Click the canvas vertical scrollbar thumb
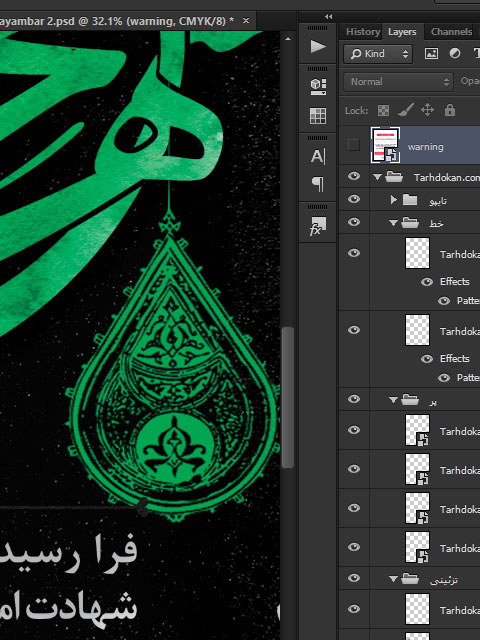The image size is (480, 640). 288,398
